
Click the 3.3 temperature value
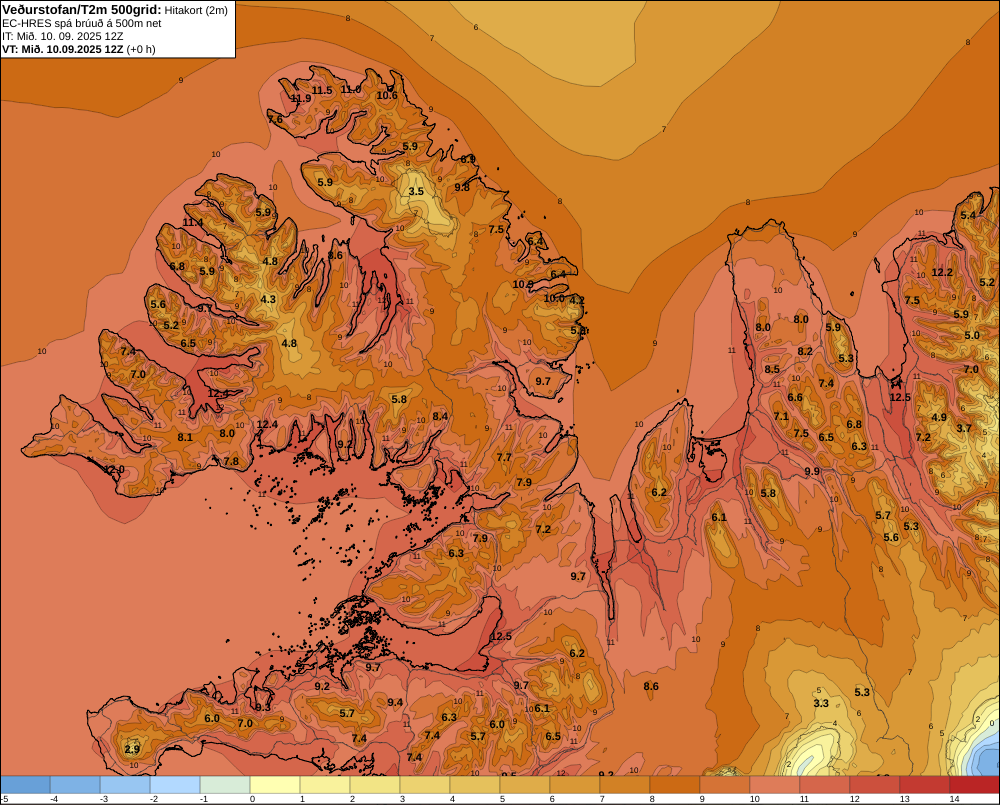821,704
